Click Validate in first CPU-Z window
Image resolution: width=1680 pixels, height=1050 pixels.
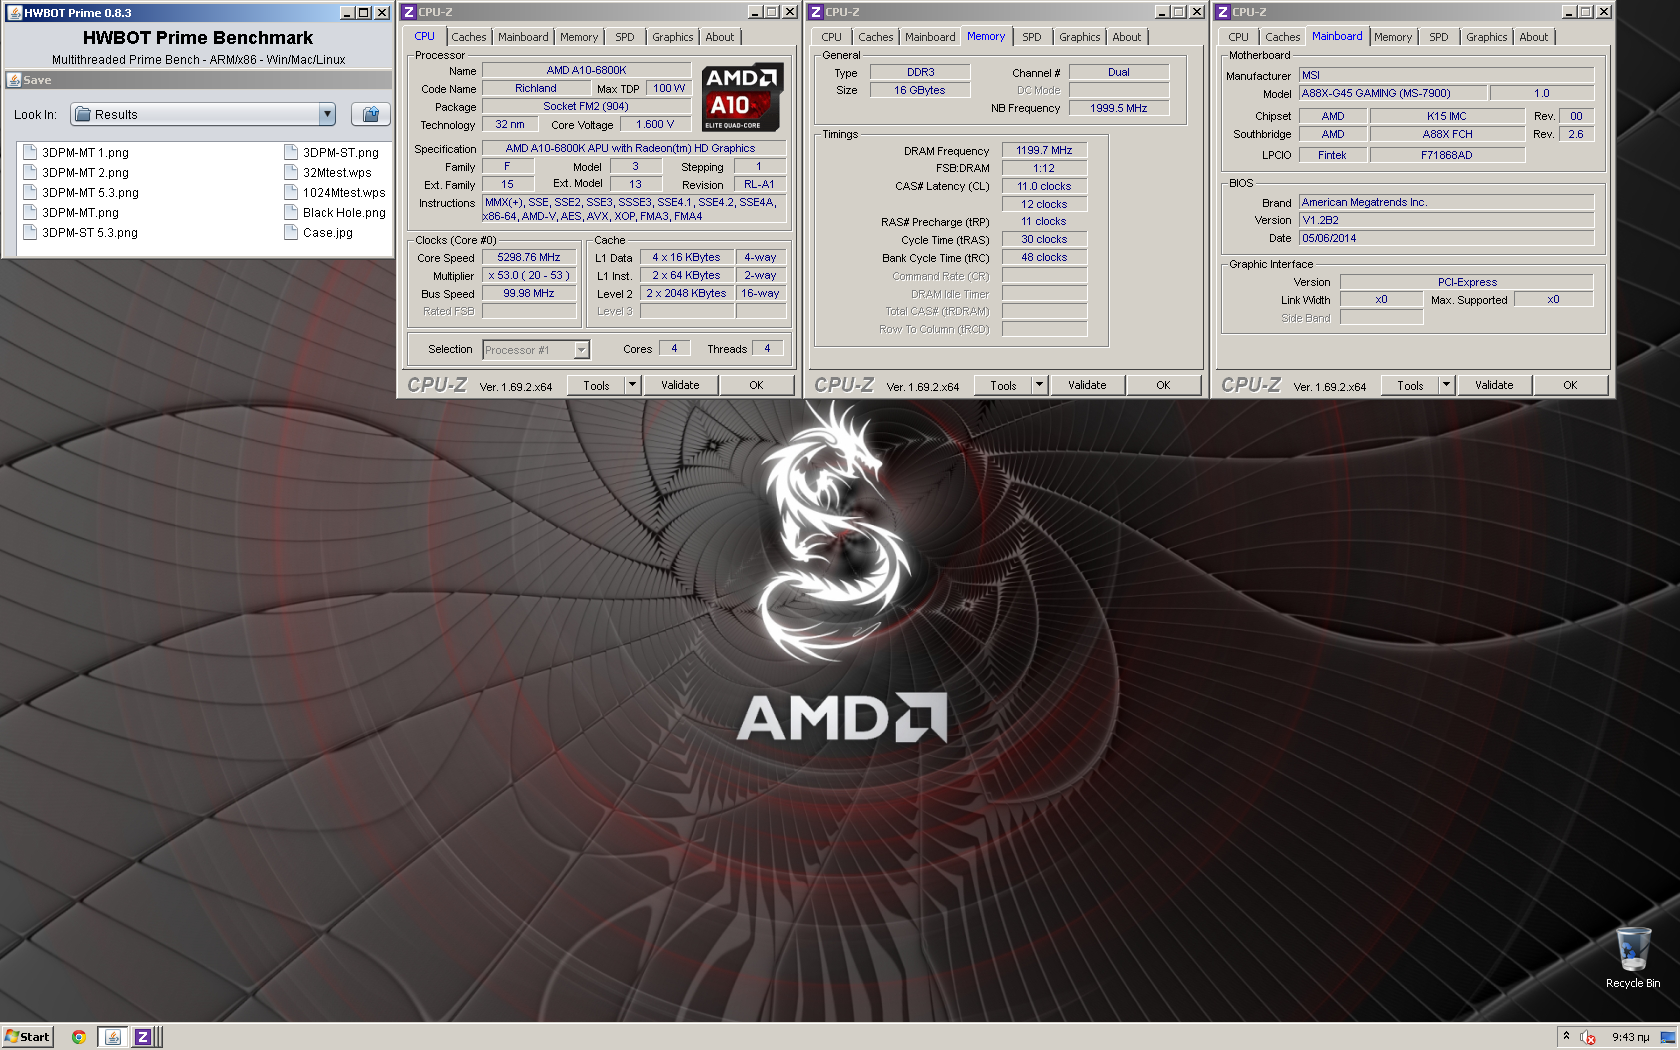680,385
